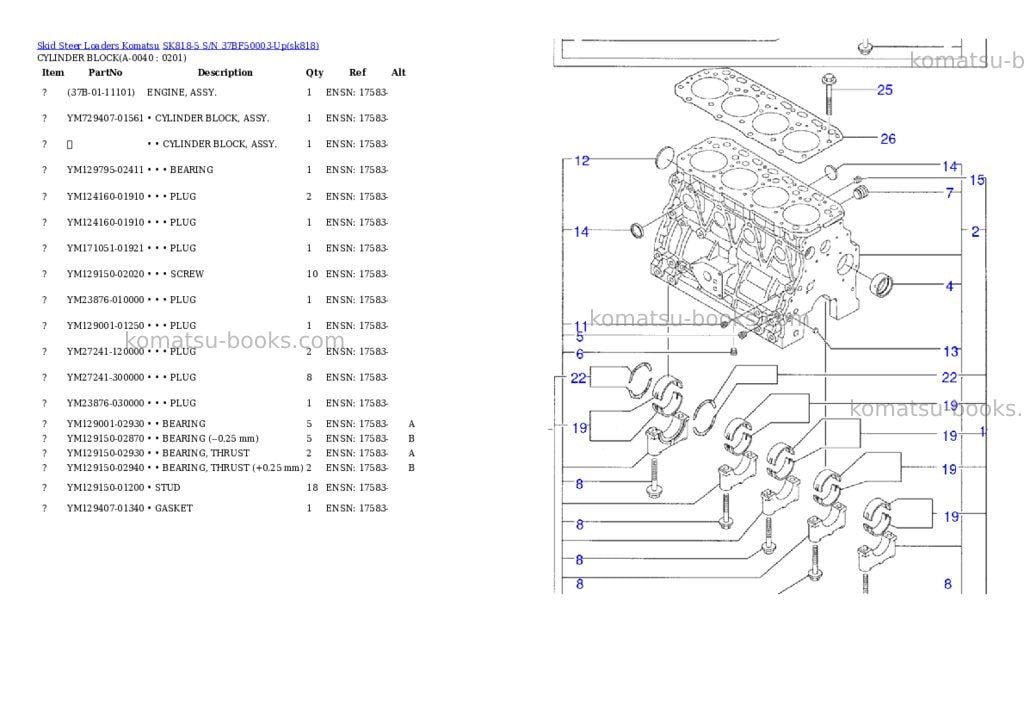The height and width of the screenshot is (725, 1024).
Task: Click diagram callout number 12
Action: (582, 161)
